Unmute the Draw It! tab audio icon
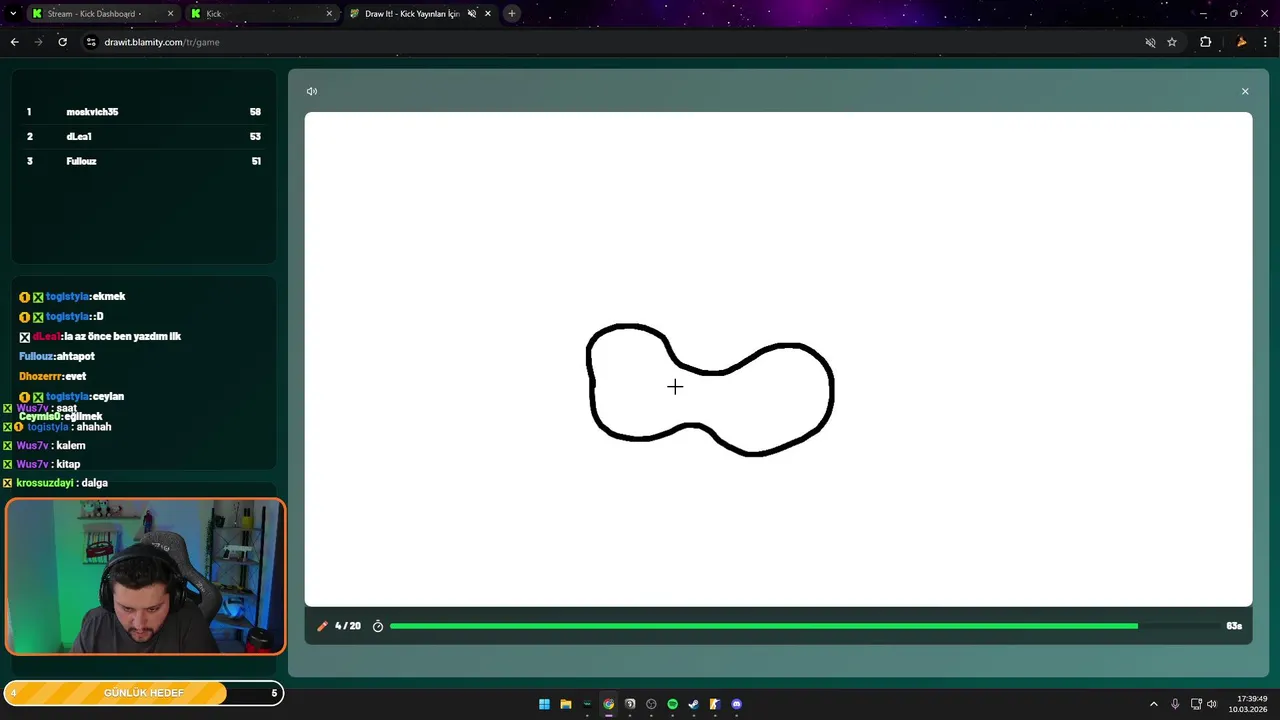Image resolution: width=1280 pixels, height=720 pixels. pyautogui.click(x=472, y=14)
